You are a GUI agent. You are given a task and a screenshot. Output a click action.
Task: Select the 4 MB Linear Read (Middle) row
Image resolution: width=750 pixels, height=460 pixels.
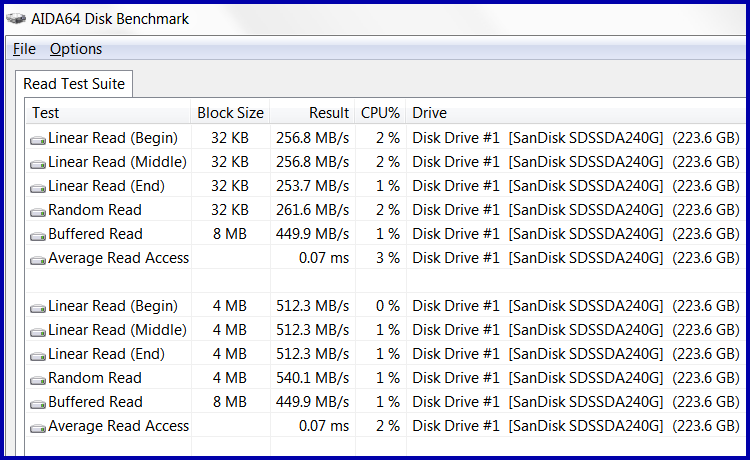pyautogui.click(x=386, y=329)
